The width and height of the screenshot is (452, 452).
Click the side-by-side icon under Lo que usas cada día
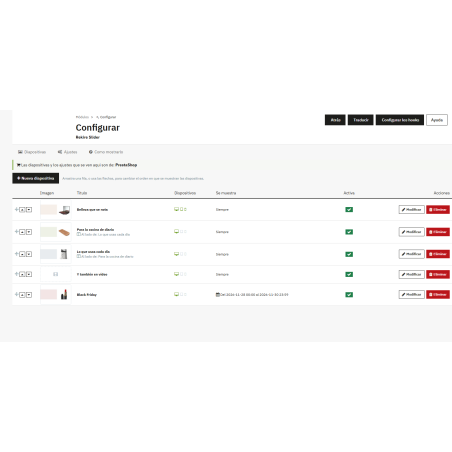pos(79,256)
